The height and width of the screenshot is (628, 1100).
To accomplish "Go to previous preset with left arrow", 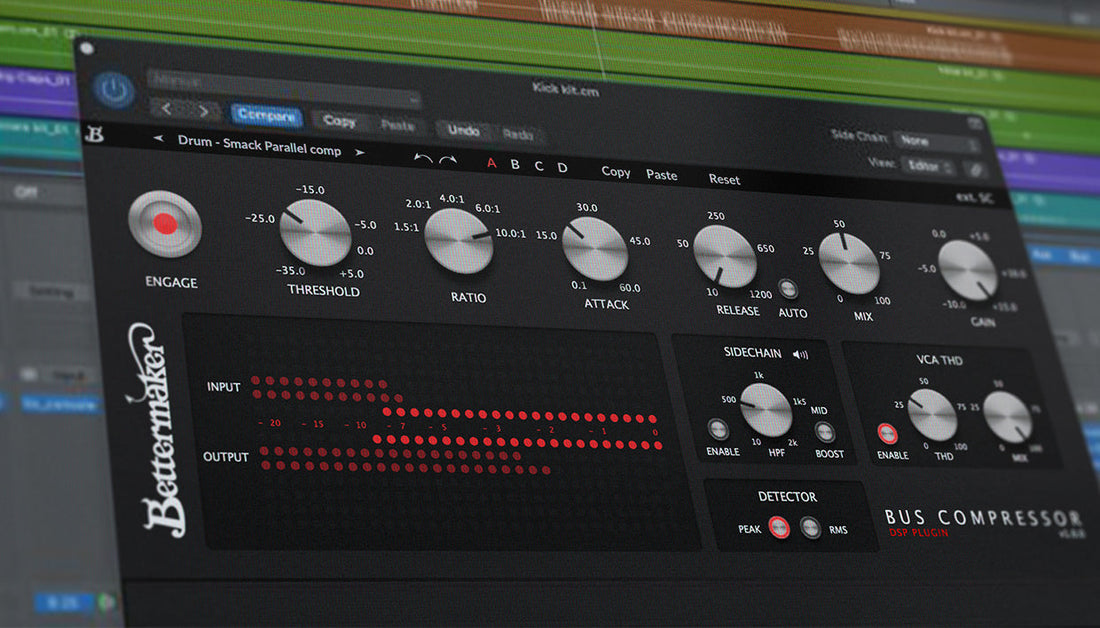I will pos(159,139).
